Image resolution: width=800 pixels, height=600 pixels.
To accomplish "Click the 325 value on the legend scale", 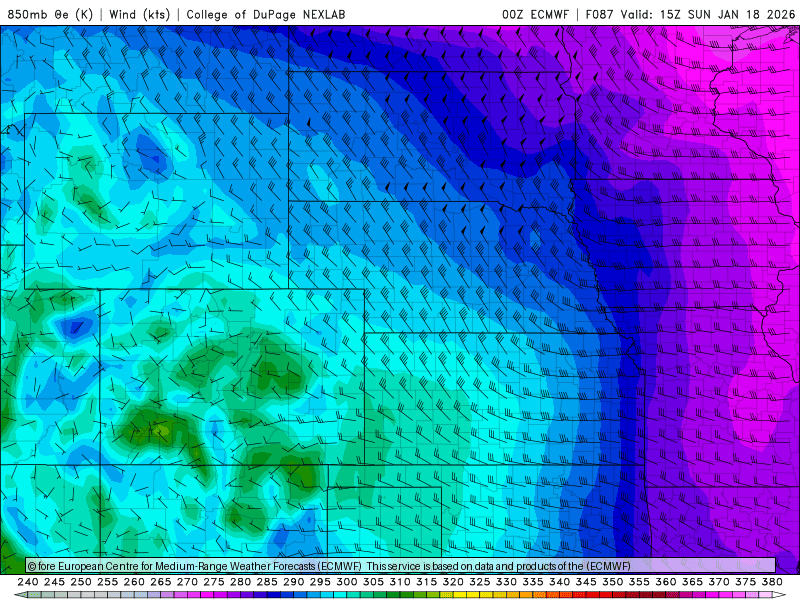I will 479,582.
